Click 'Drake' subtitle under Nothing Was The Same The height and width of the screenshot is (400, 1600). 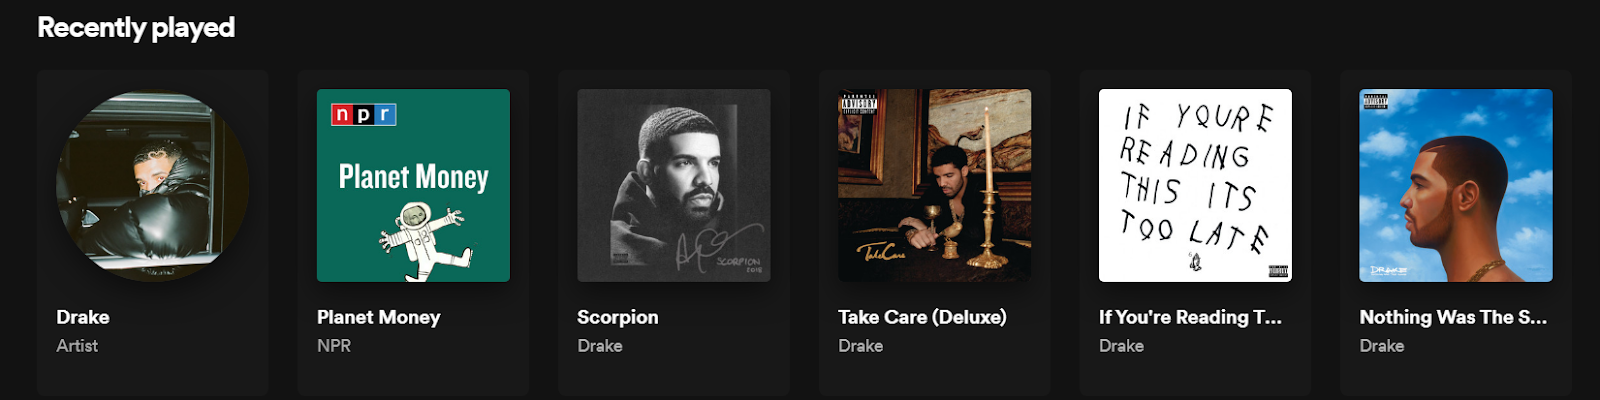pyautogui.click(x=1382, y=346)
